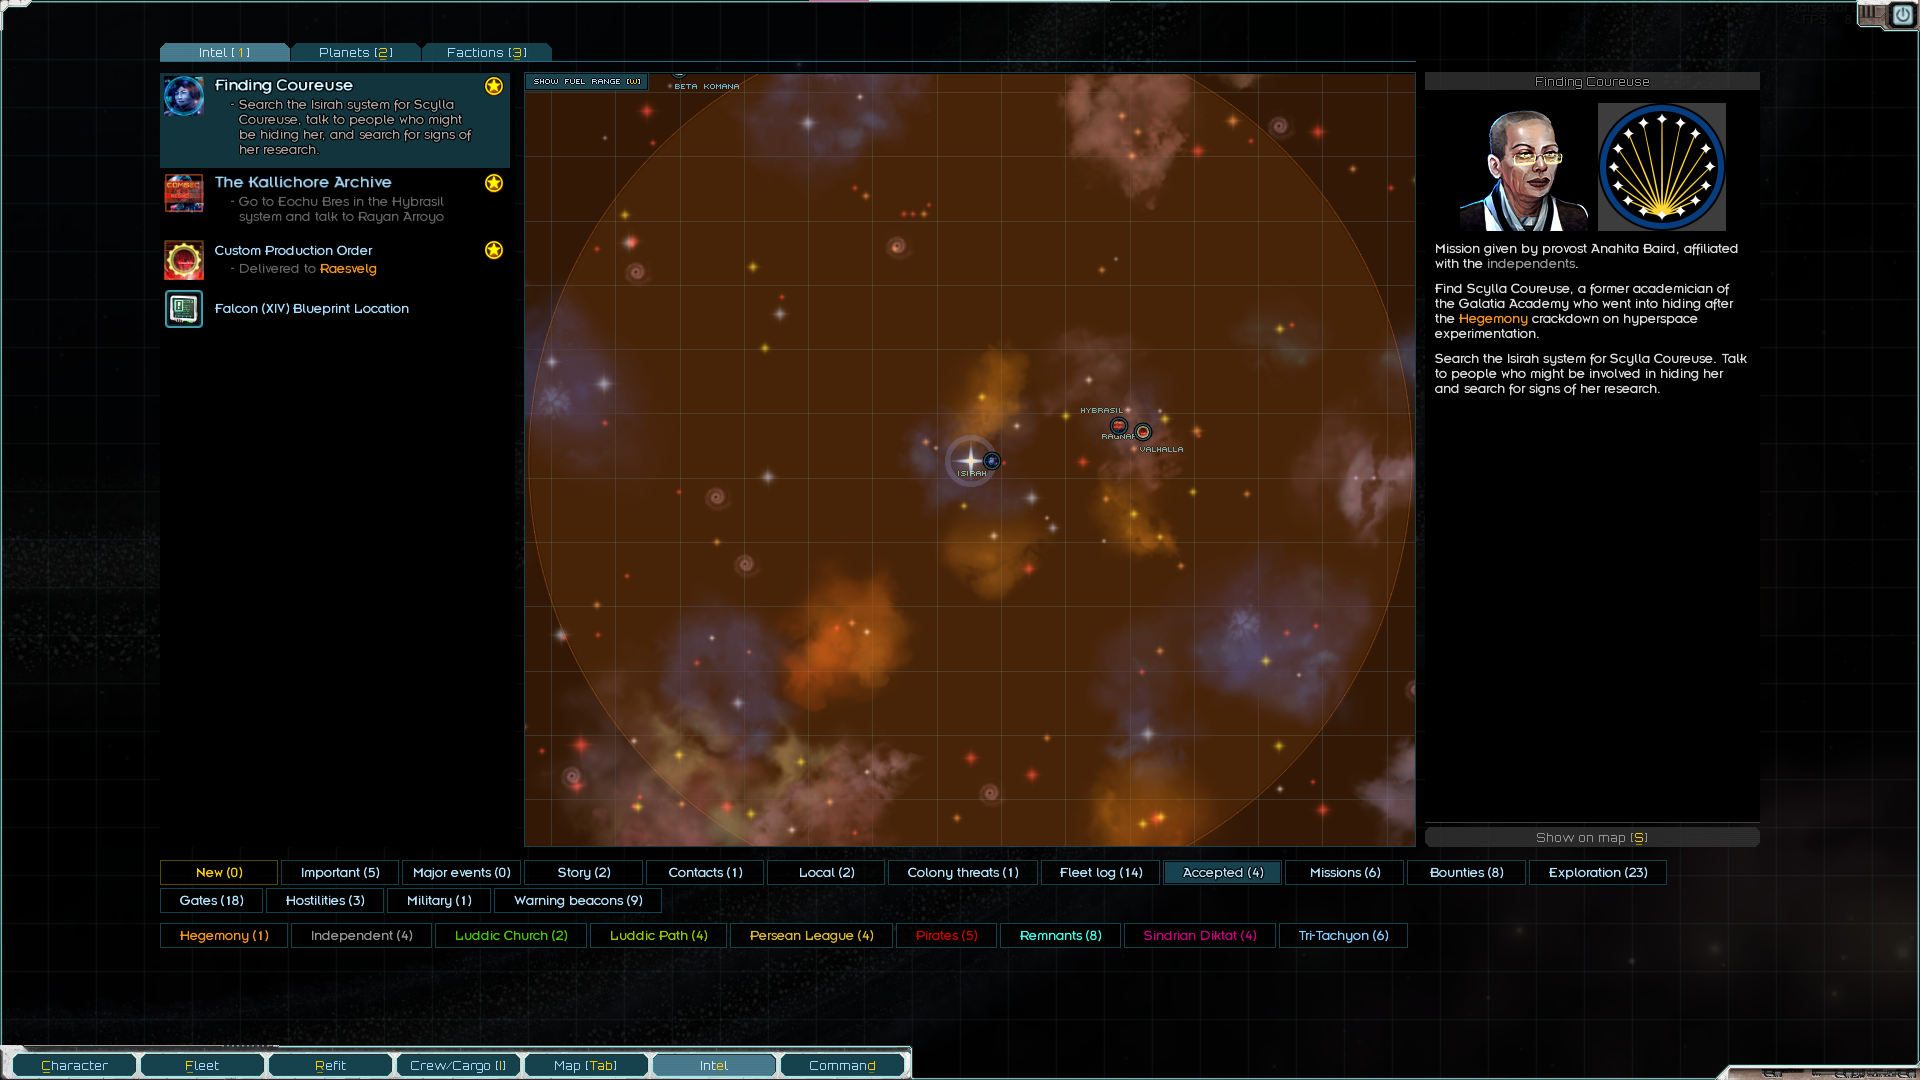Click the Custom Production Order gear icon

pos(184,260)
